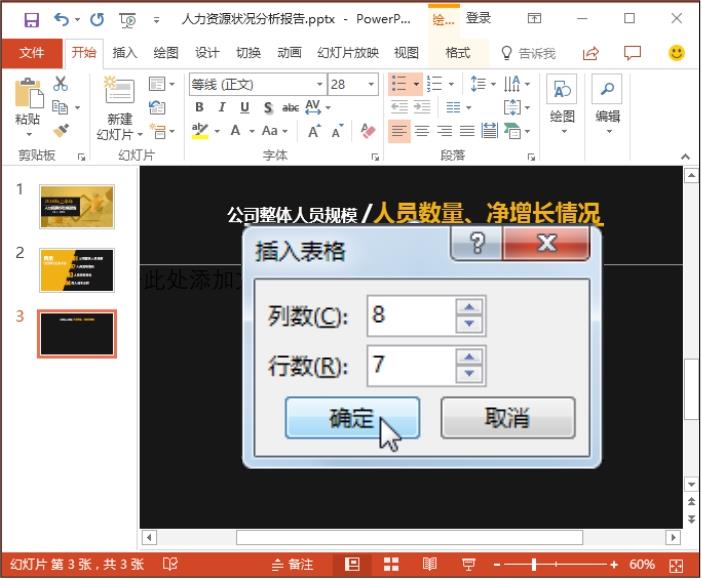This screenshot has width=702, height=579.
Task: Select the Format Painter brush icon
Action: tap(61, 130)
